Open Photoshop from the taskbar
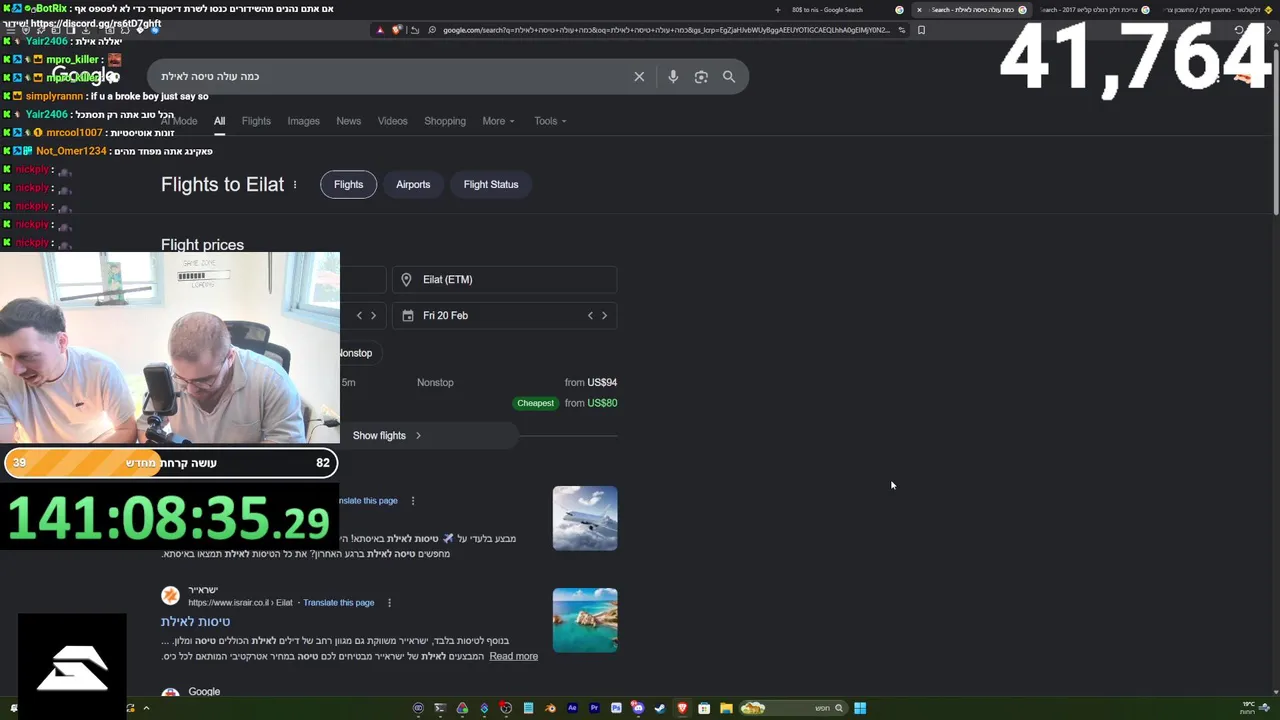1280x720 pixels. pos(616,708)
